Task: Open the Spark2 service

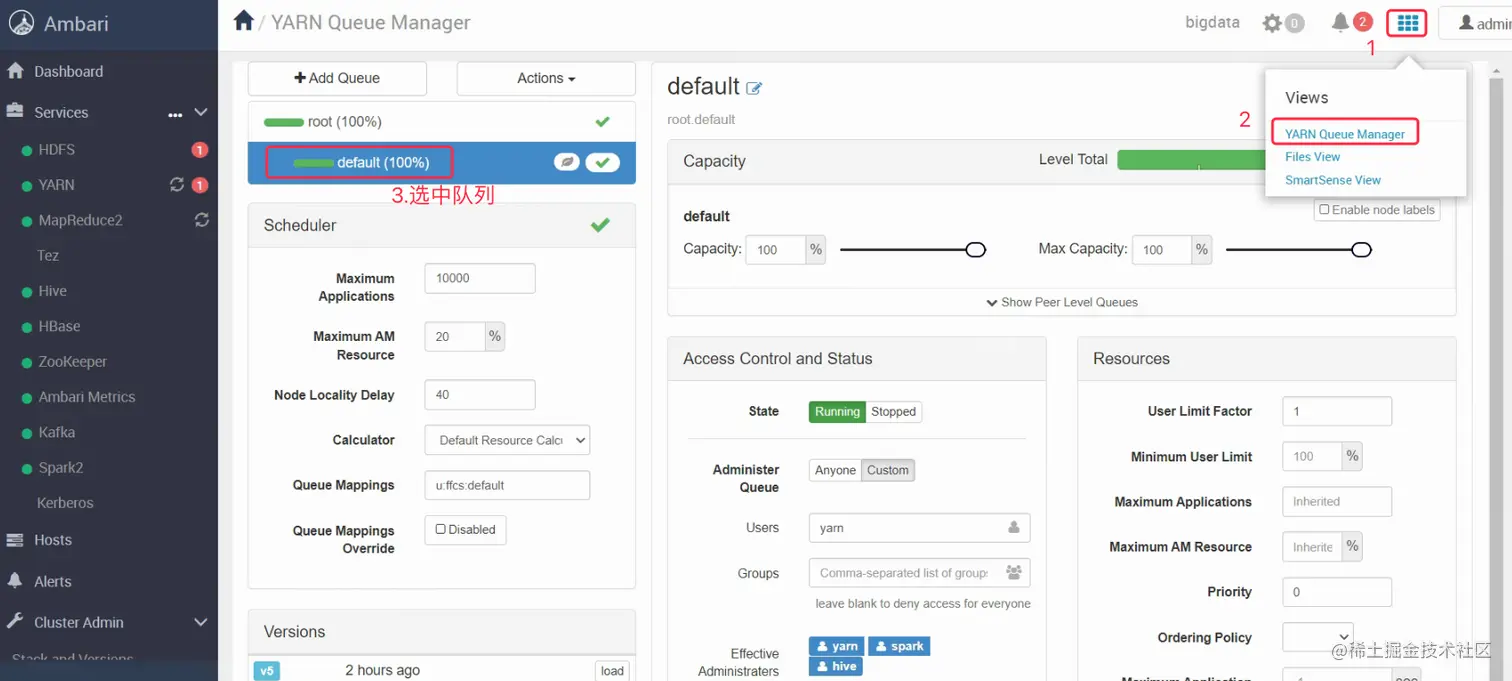Action: tap(61, 468)
